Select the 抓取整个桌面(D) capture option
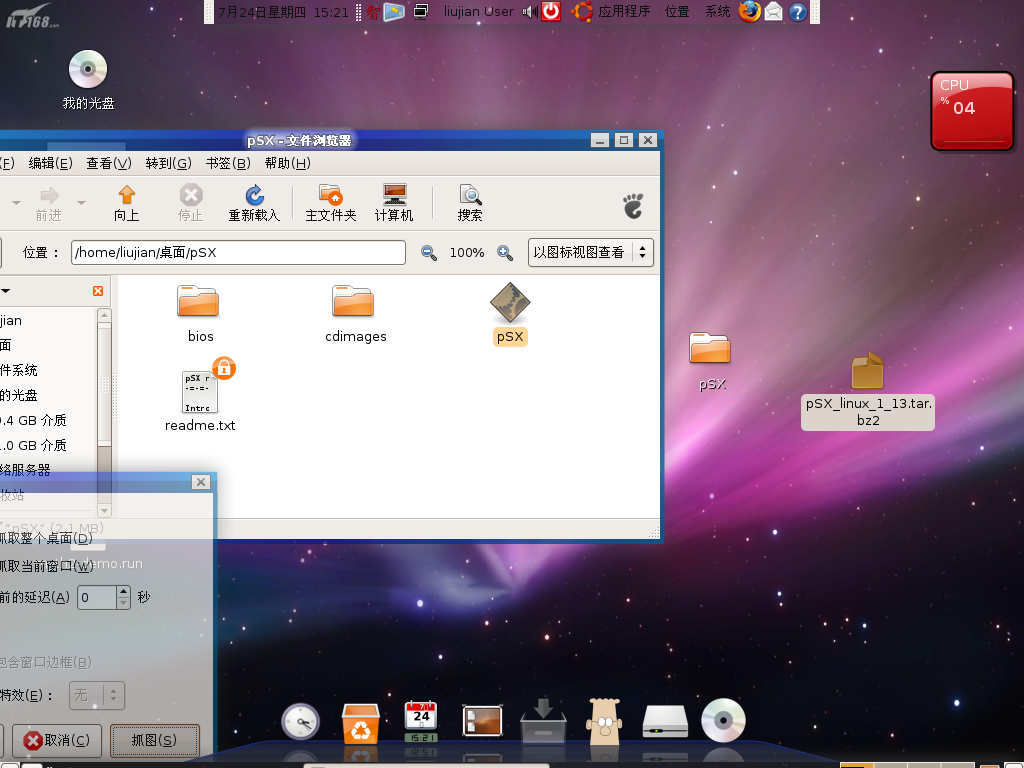This screenshot has width=1024, height=768. [x=46, y=538]
